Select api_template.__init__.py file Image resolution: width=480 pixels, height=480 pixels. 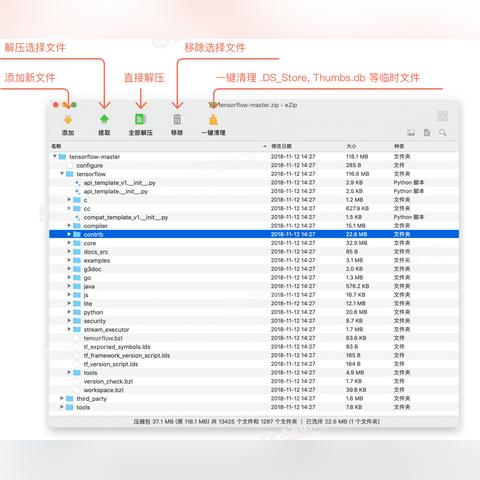pyautogui.click(x=254, y=191)
